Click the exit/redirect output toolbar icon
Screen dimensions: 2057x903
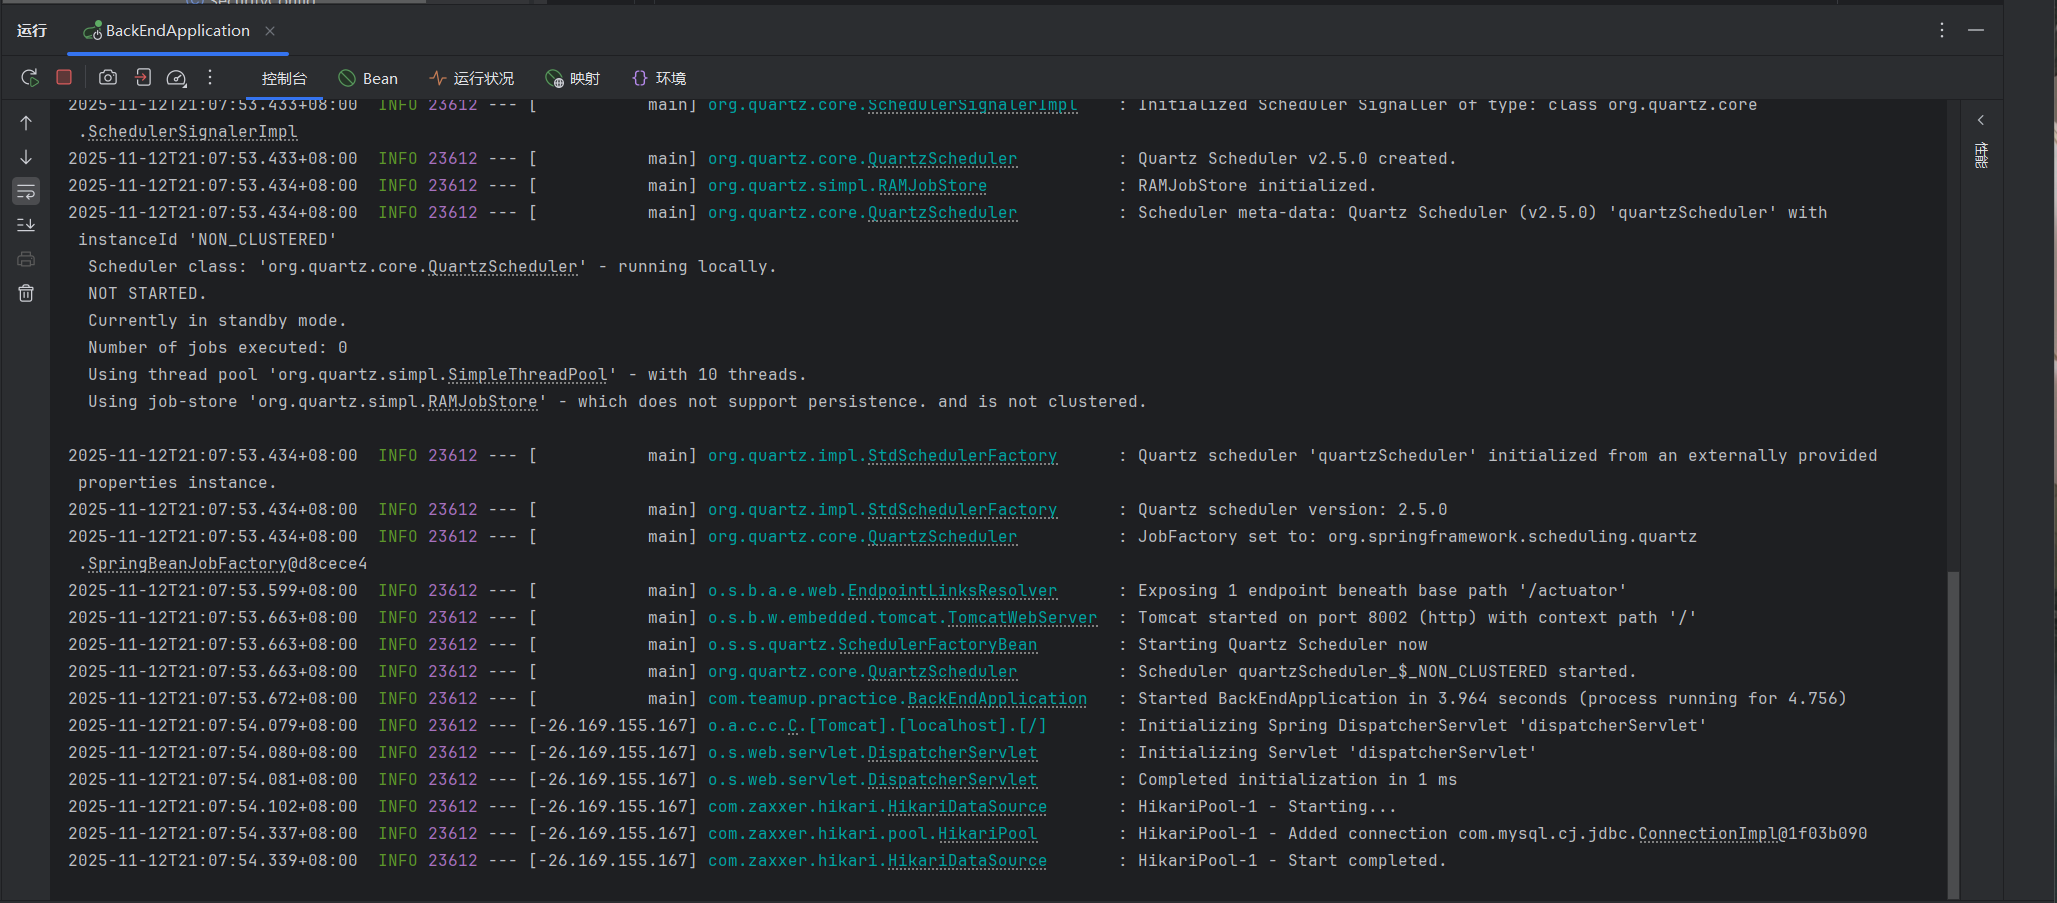143,77
